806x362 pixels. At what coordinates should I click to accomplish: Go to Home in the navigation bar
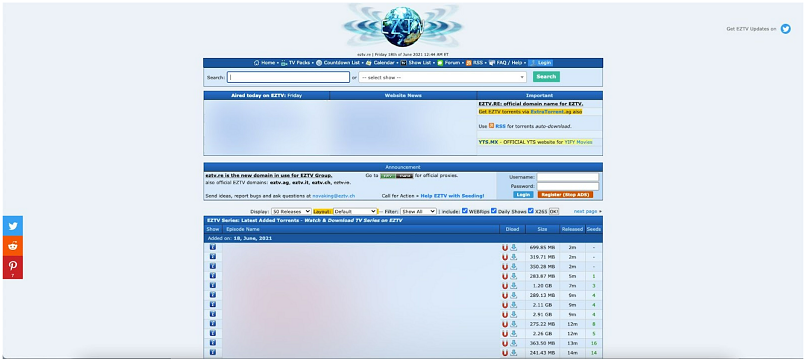tap(264, 63)
